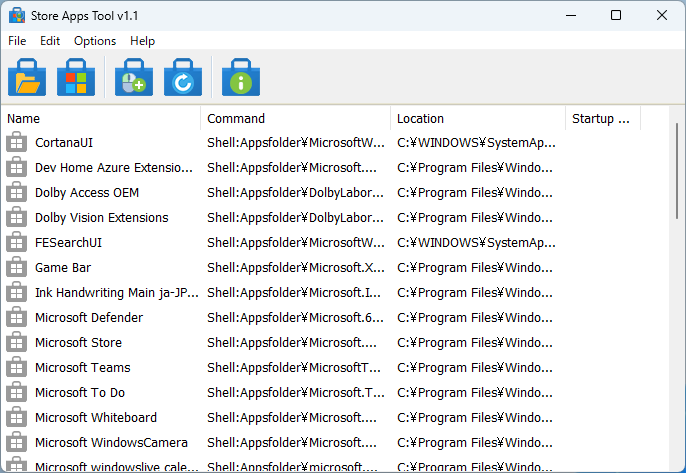
Task: Select the CortanaUI entry
Action: [x=64, y=143]
